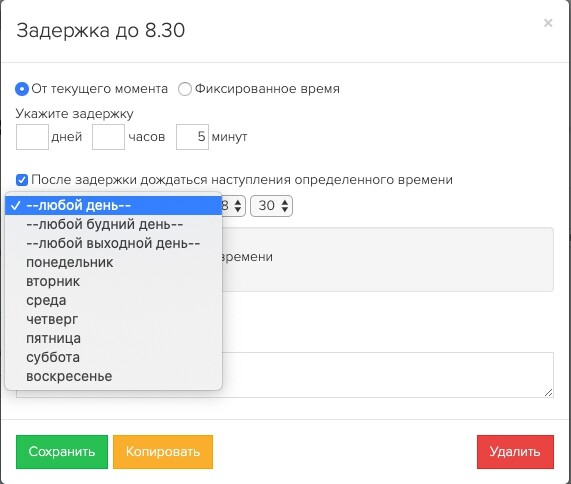Select 'От текущего момента' radio button

coord(22,89)
